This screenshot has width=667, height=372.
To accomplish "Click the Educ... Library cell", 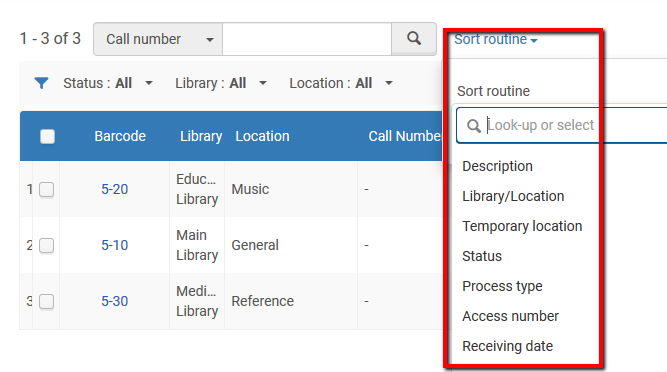I will coord(197,189).
